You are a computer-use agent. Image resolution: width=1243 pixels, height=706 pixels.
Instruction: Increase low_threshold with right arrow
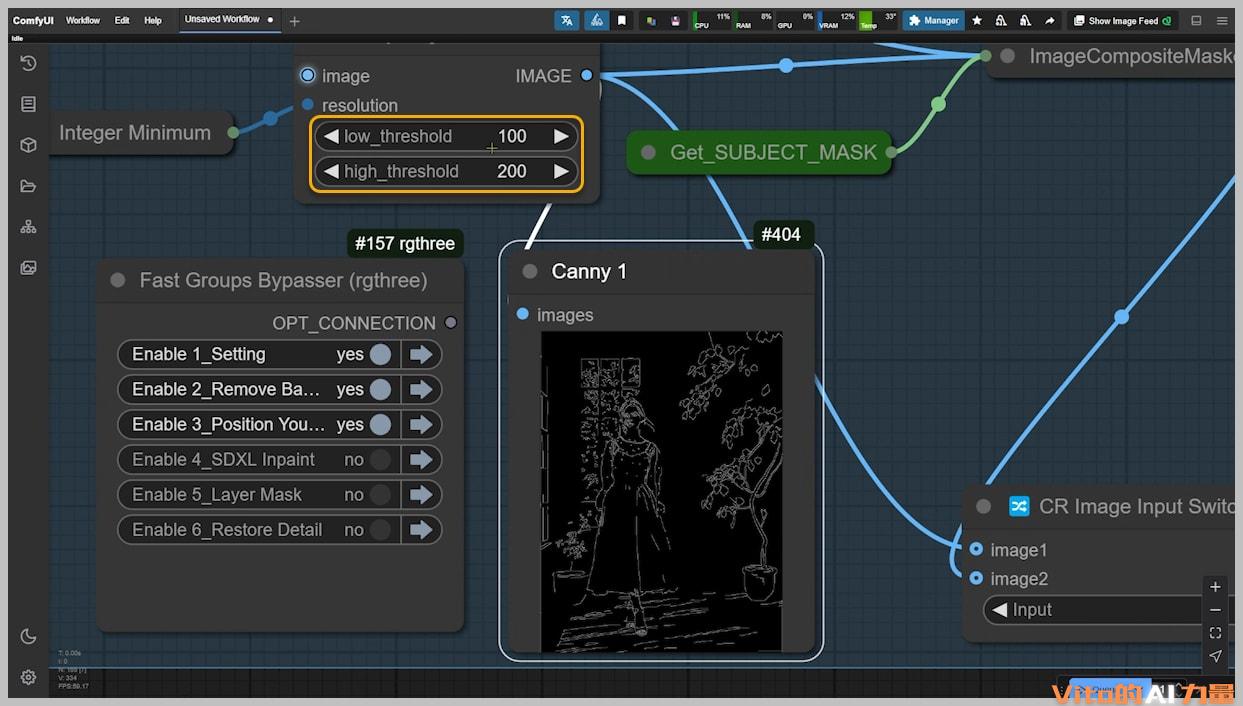(561, 136)
